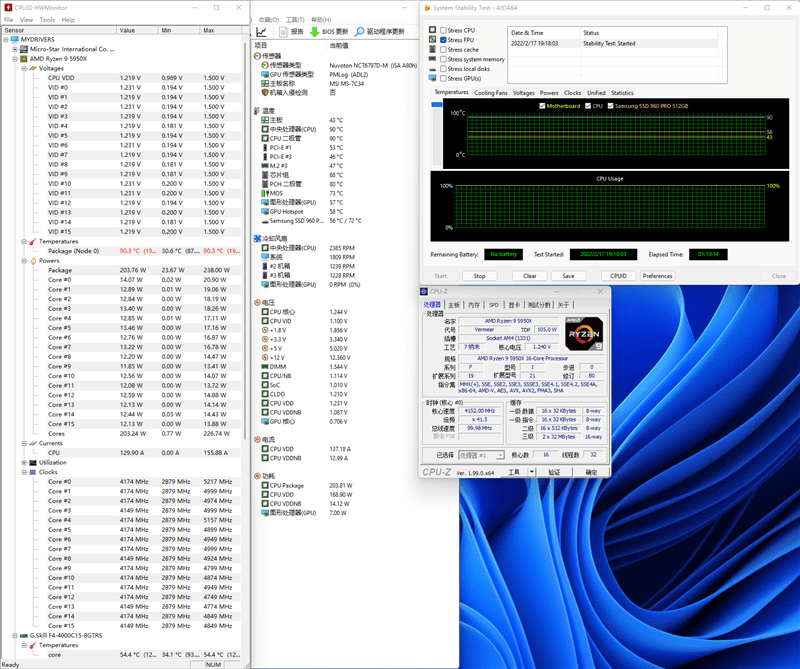Uncheck the Samsung SSD 960 PRO graph checkbox

point(610,106)
